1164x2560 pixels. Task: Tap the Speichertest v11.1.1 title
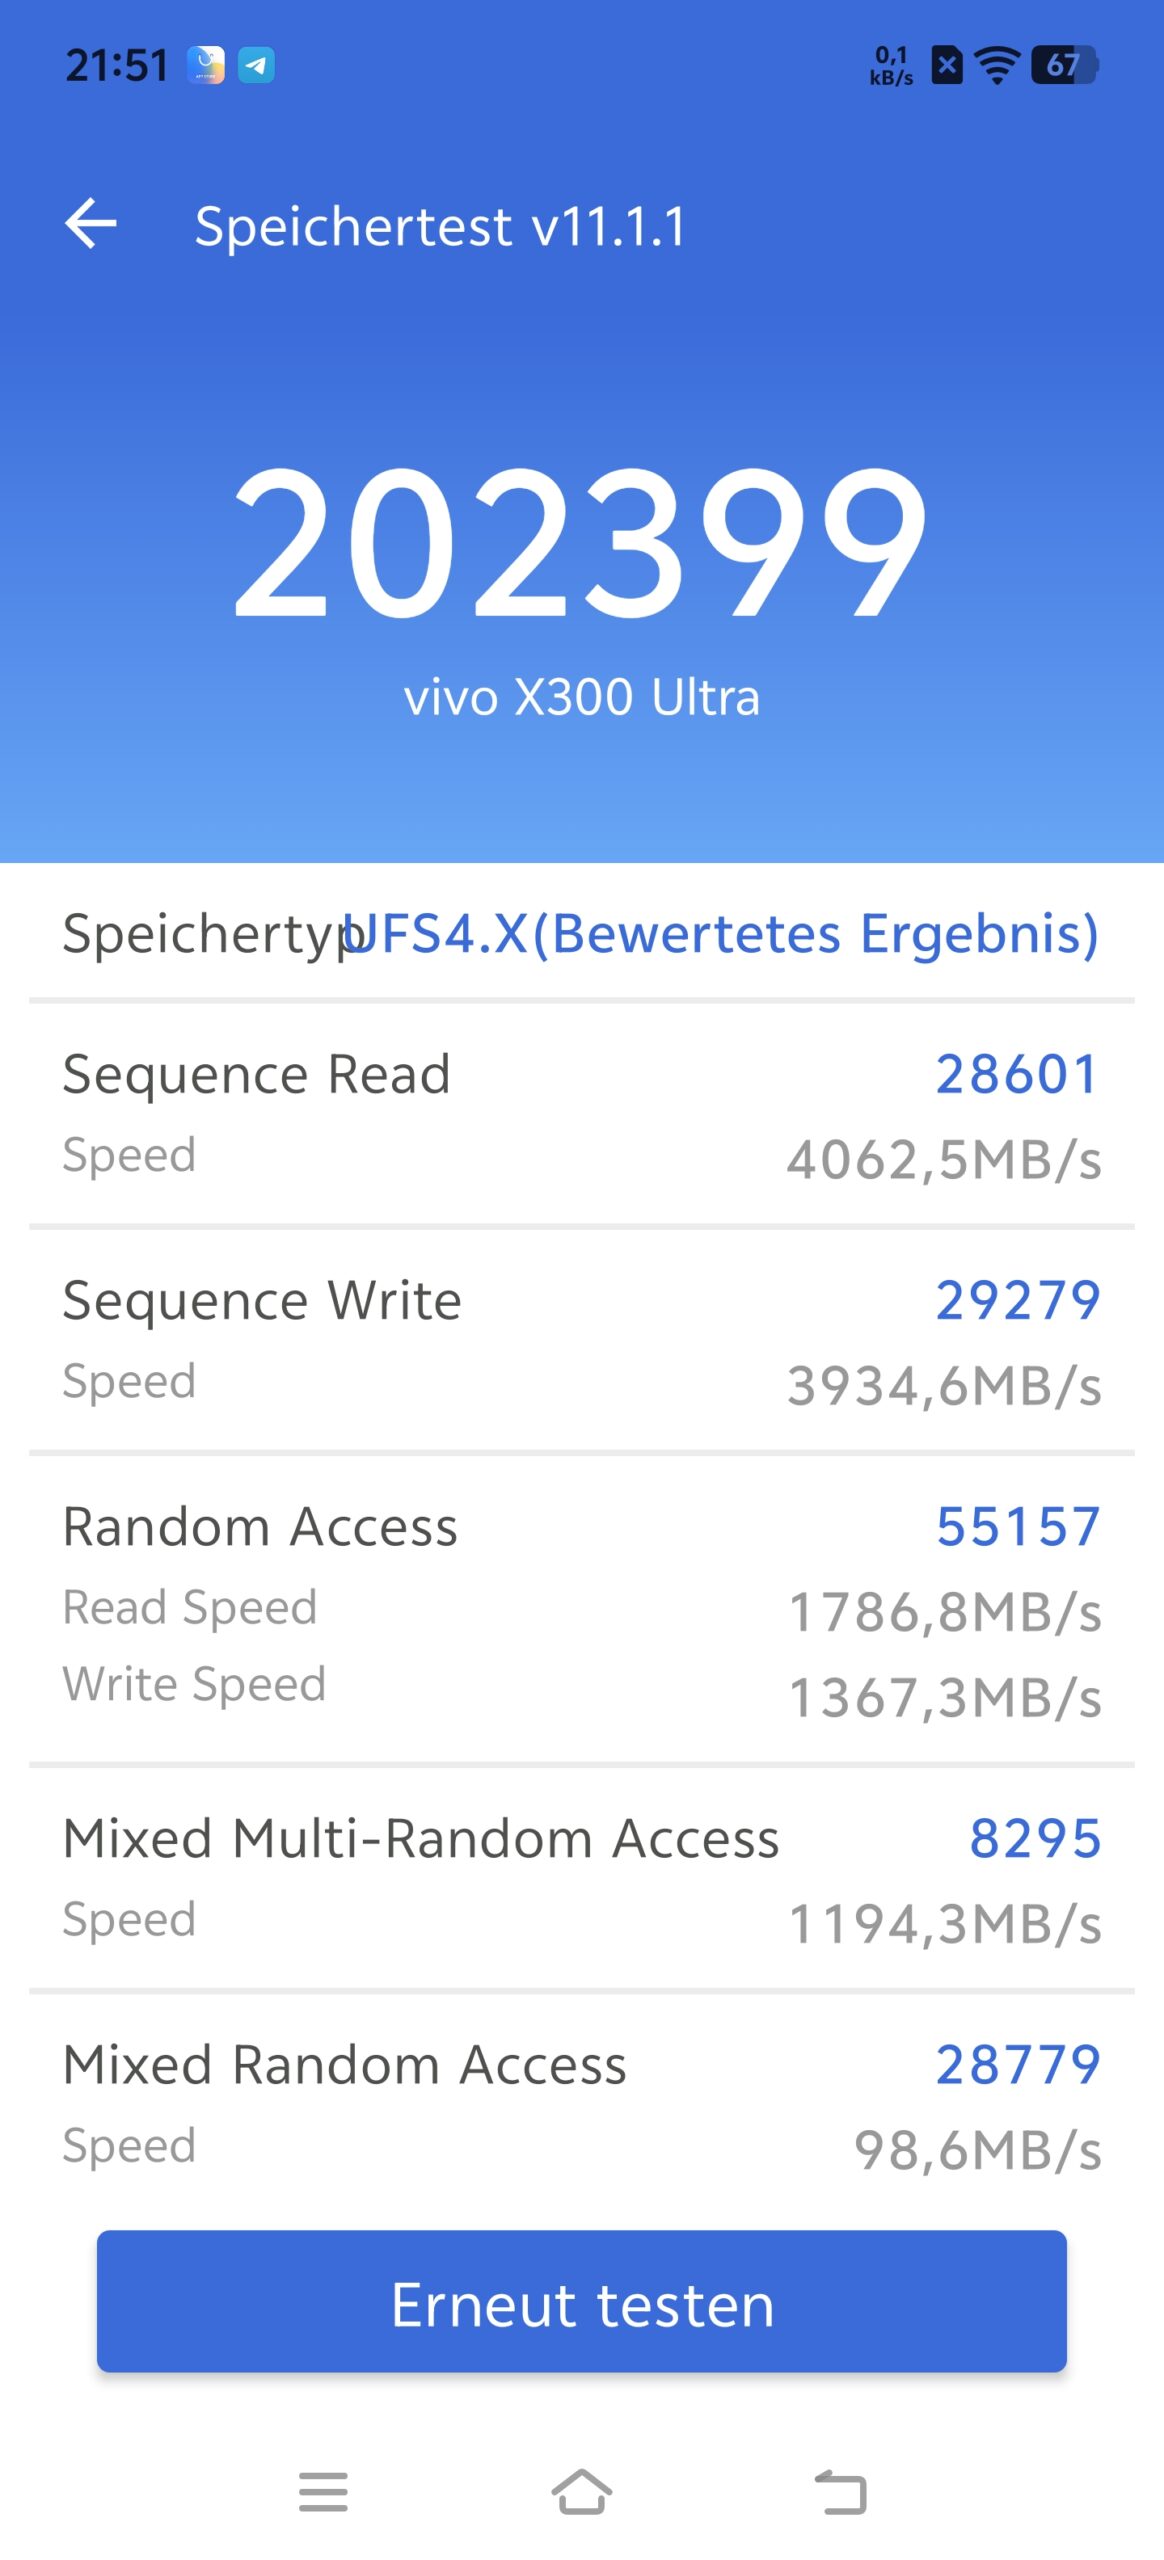point(441,226)
